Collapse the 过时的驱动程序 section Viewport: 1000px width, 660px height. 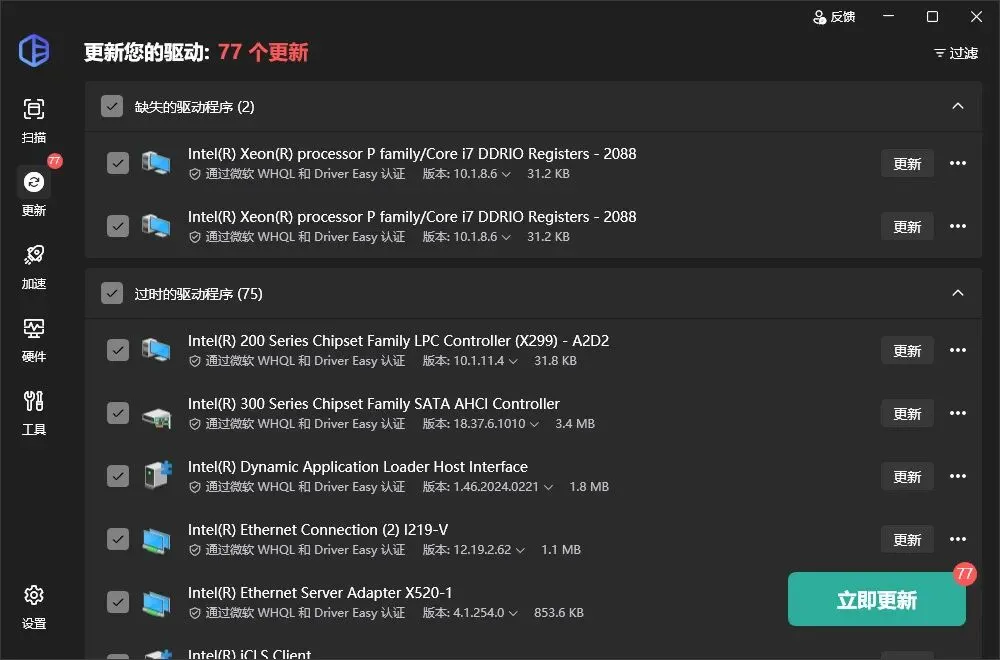[x=957, y=293]
